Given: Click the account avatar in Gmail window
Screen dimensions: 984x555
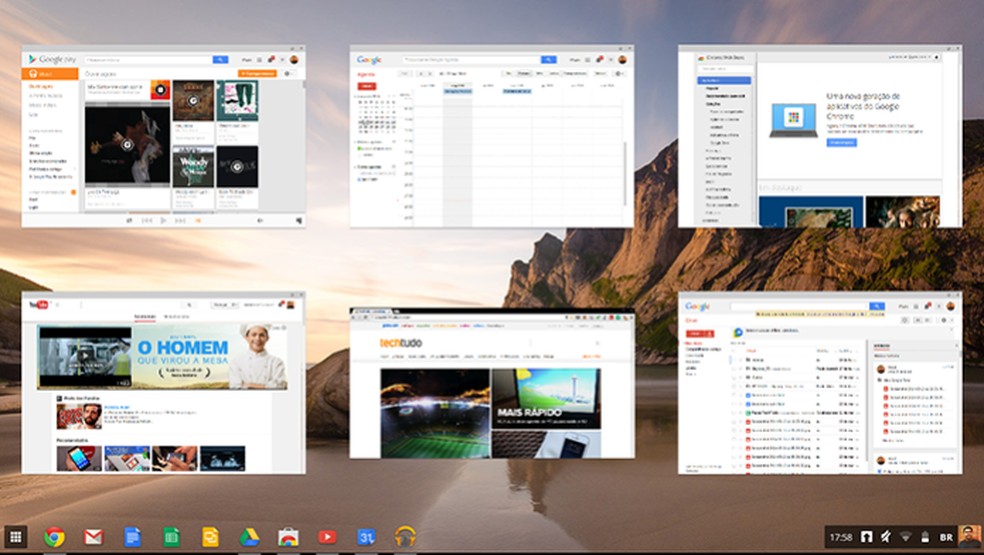Looking at the screenshot, I should 950,306.
